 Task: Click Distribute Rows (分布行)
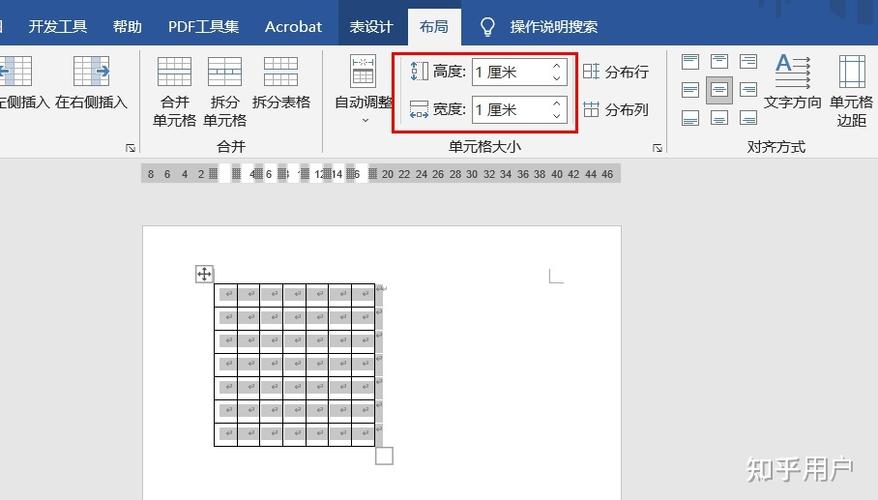coord(615,72)
